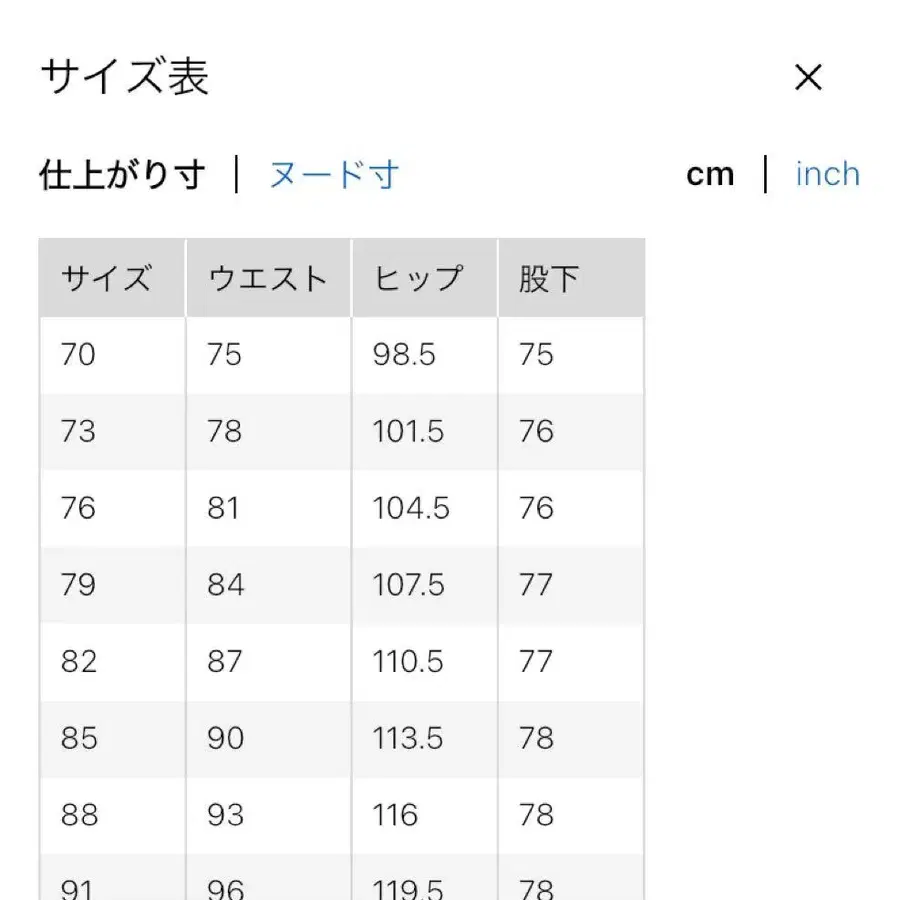Image resolution: width=900 pixels, height=900 pixels.
Task: Switch units to cm
Action: [711, 174]
